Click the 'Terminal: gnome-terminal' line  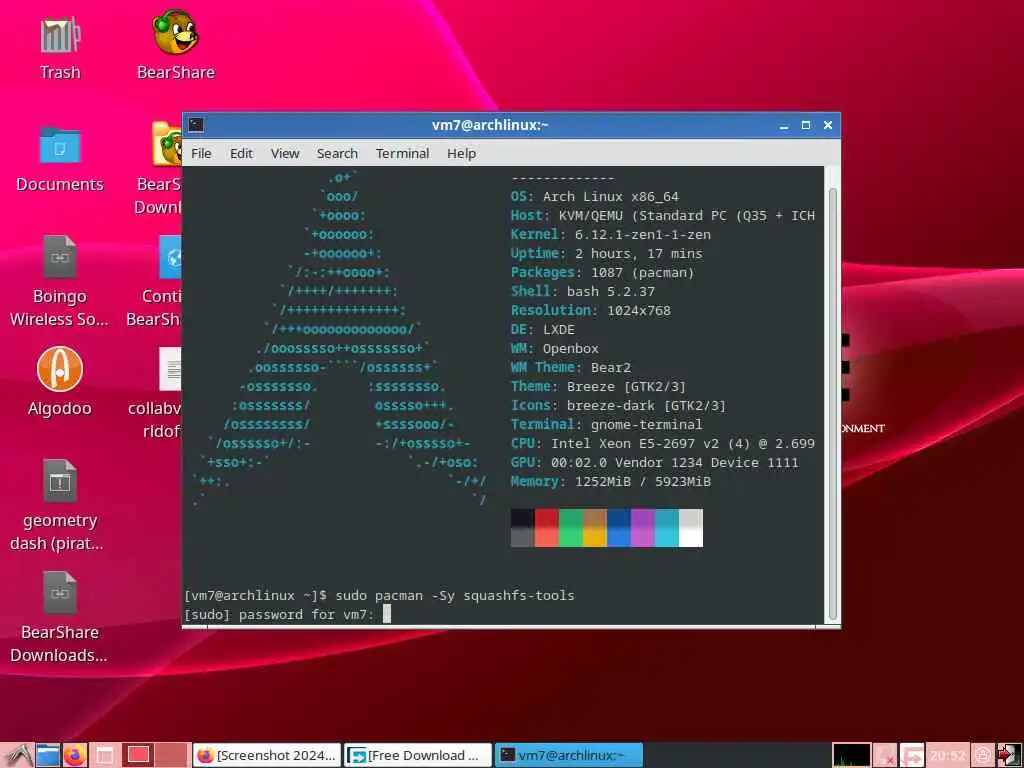[607, 424]
